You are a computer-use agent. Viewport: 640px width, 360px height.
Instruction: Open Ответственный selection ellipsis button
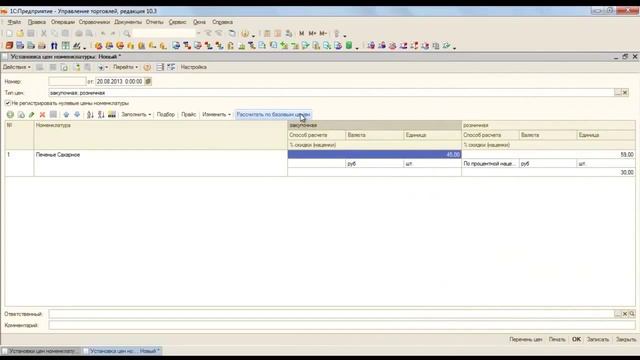[x=618, y=314]
